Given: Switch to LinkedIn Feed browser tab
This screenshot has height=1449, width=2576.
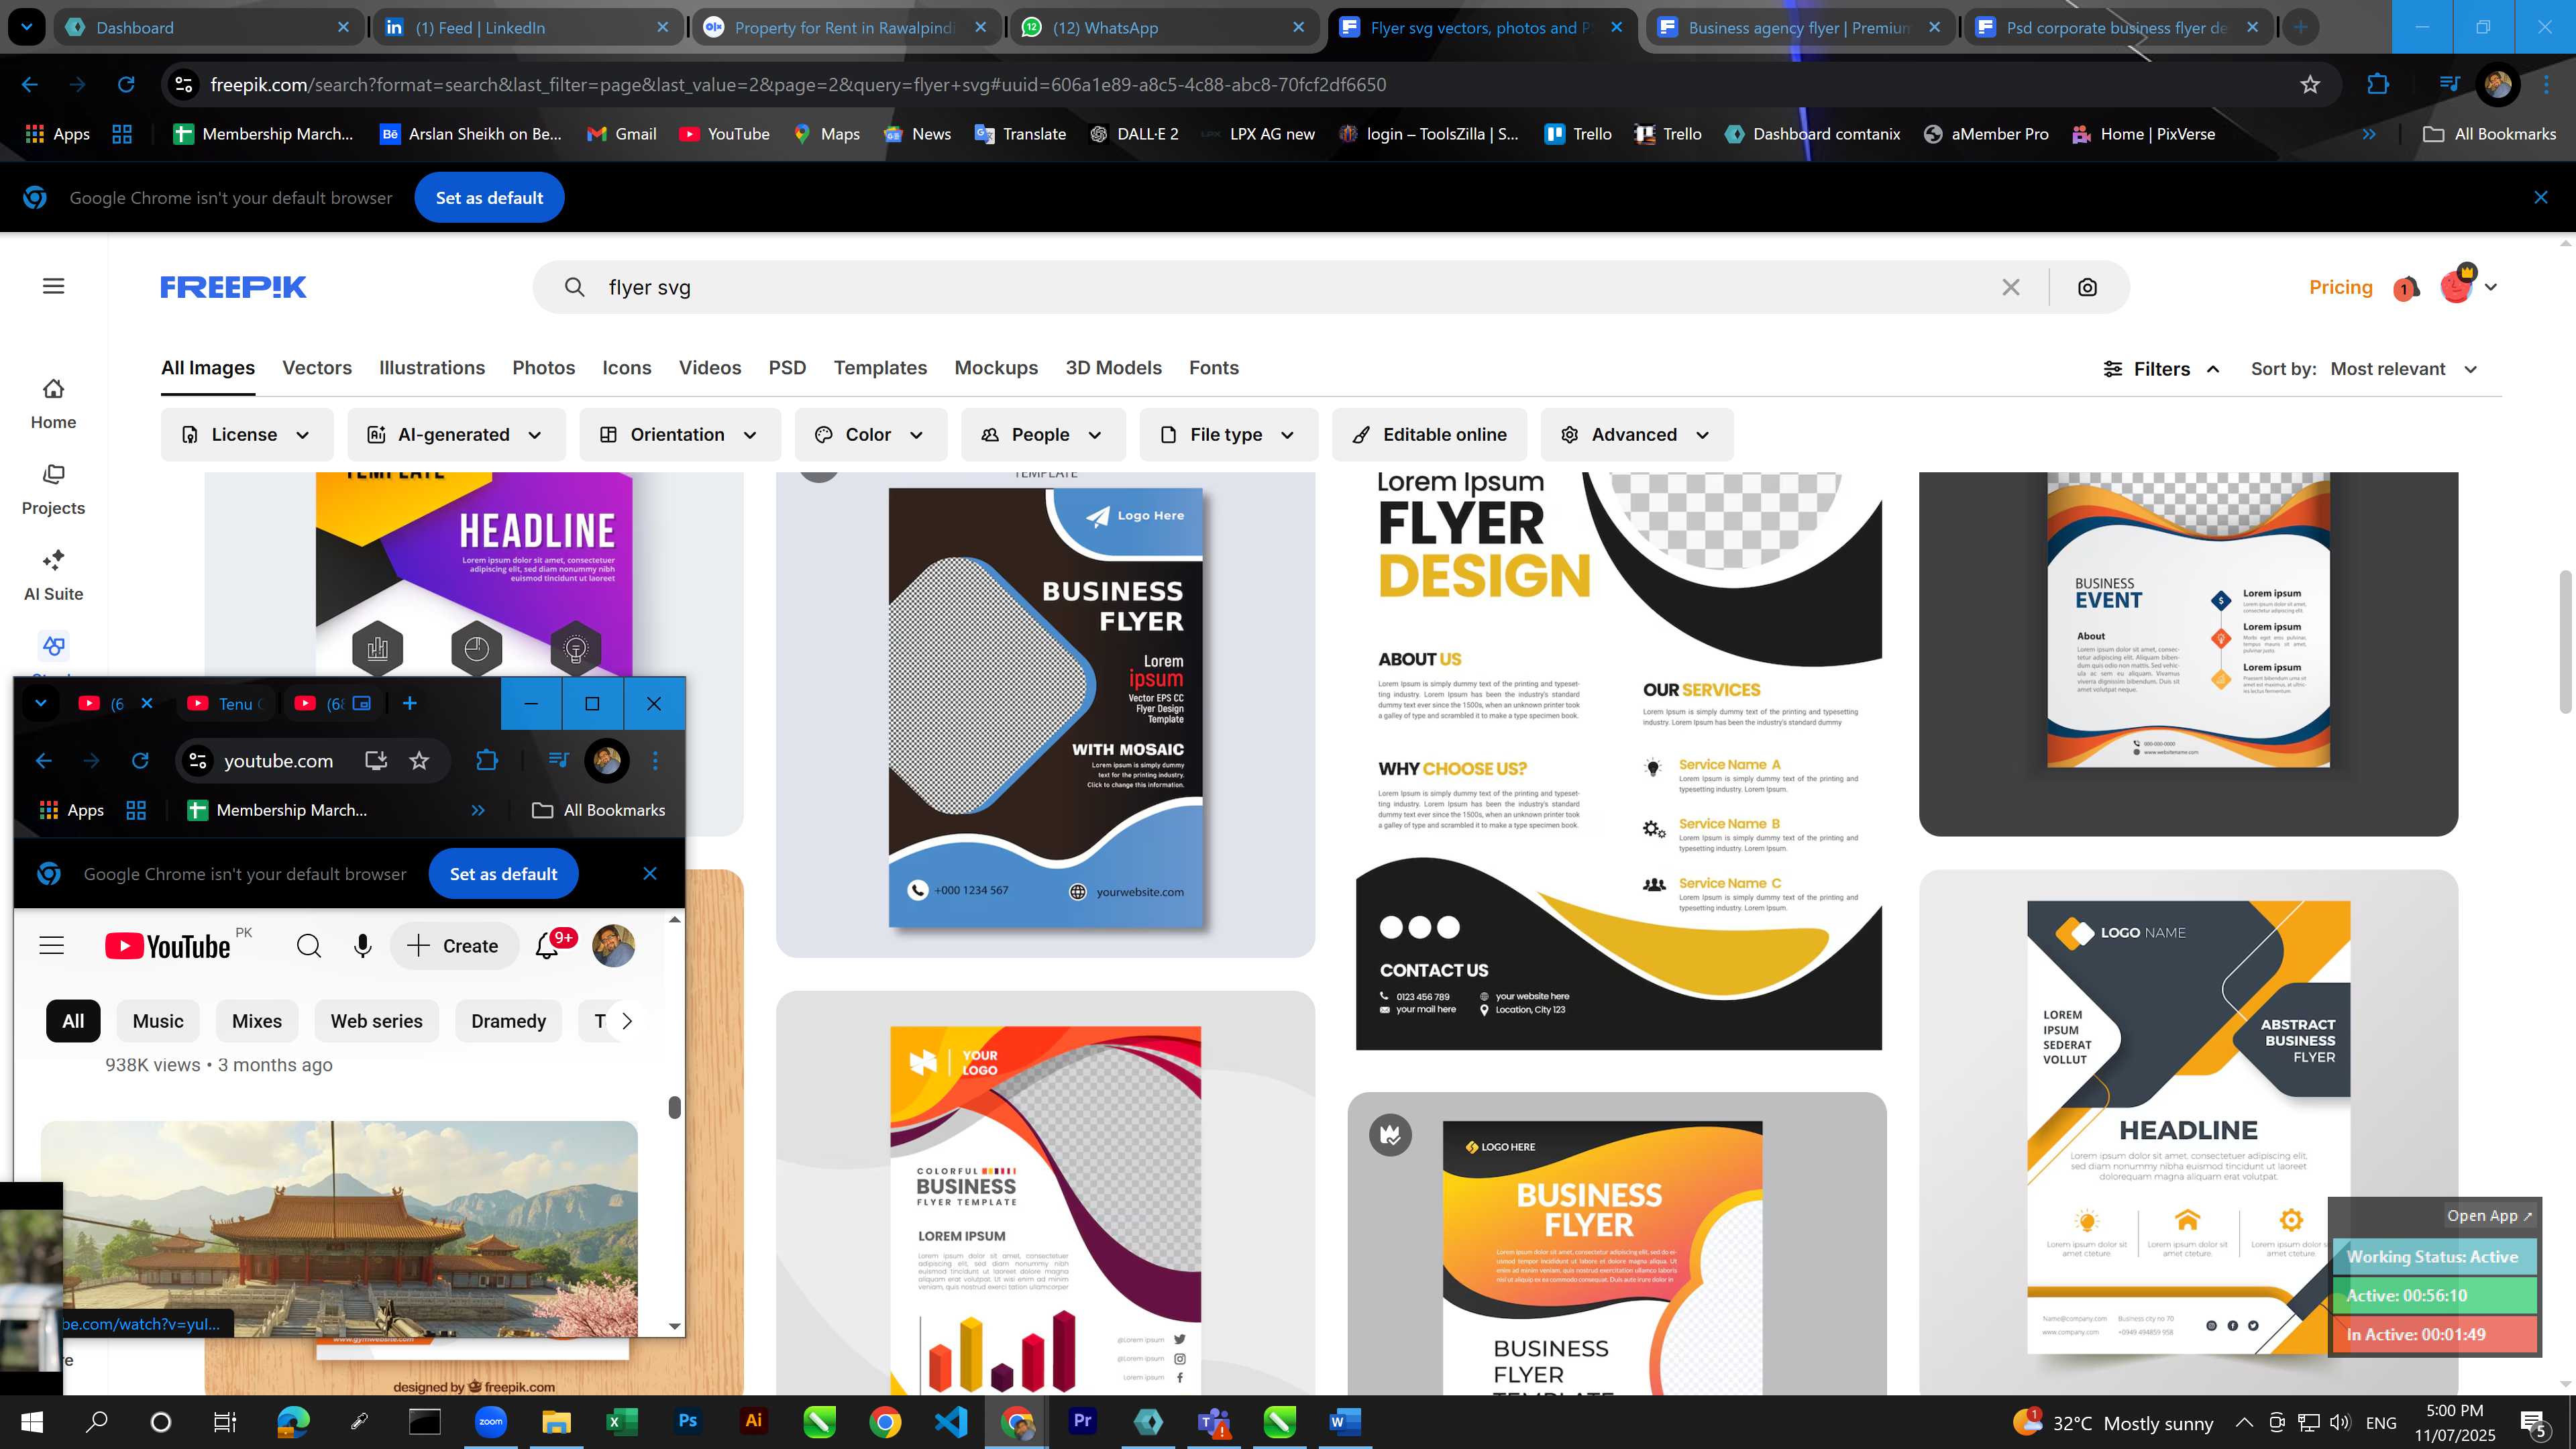Looking at the screenshot, I should point(527,28).
